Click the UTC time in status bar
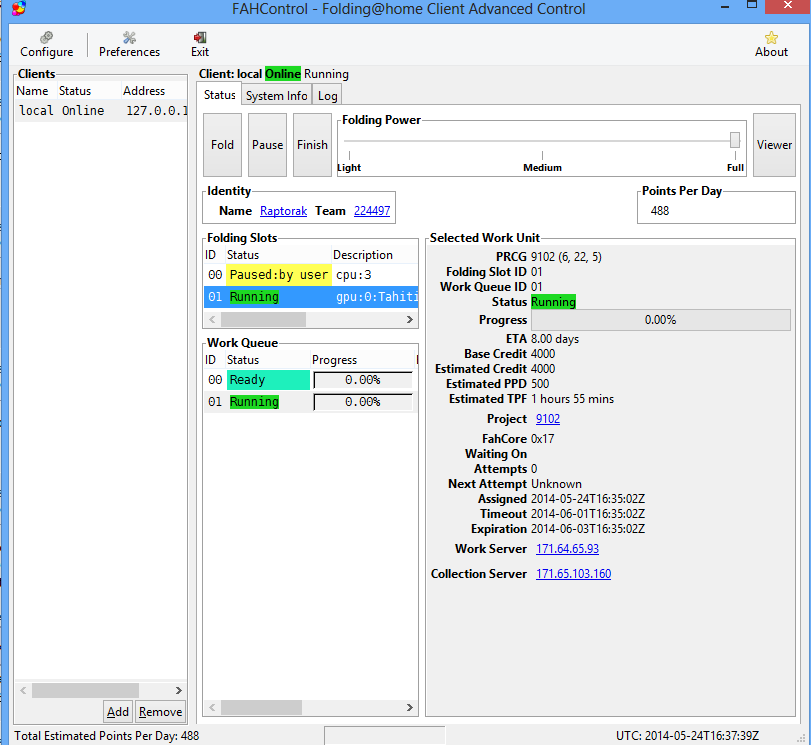Screen dimensions: 811x745 click(x=687, y=736)
